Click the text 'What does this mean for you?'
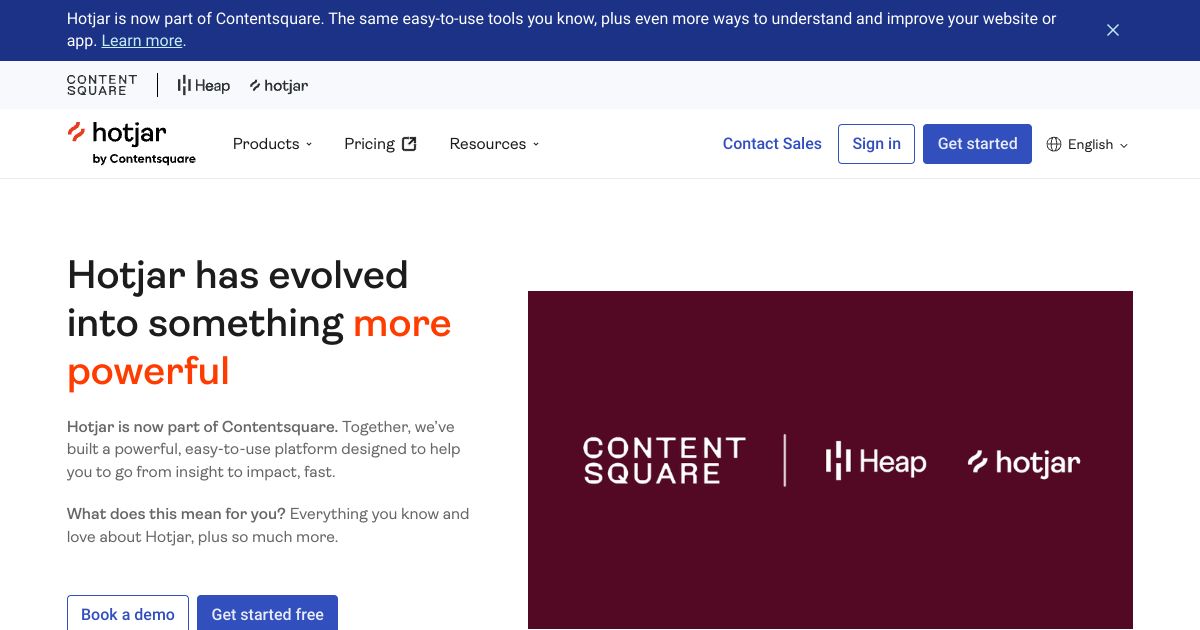The height and width of the screenshot is (630, 1200). pyautogui.click(x=176, y=514)
